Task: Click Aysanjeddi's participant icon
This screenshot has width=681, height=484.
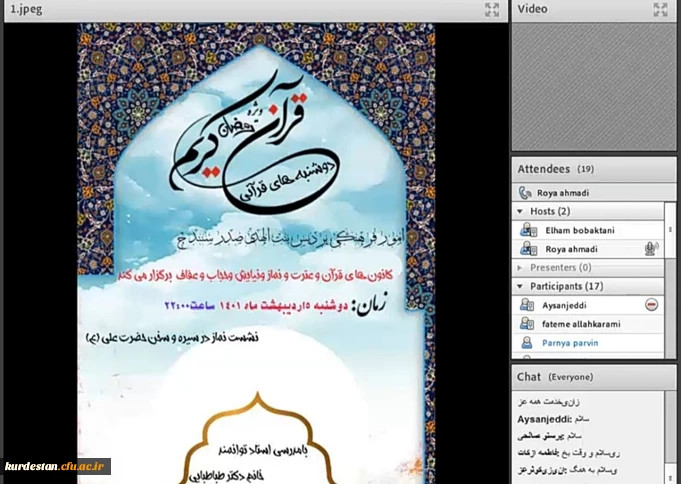Action: pos(527,305)
